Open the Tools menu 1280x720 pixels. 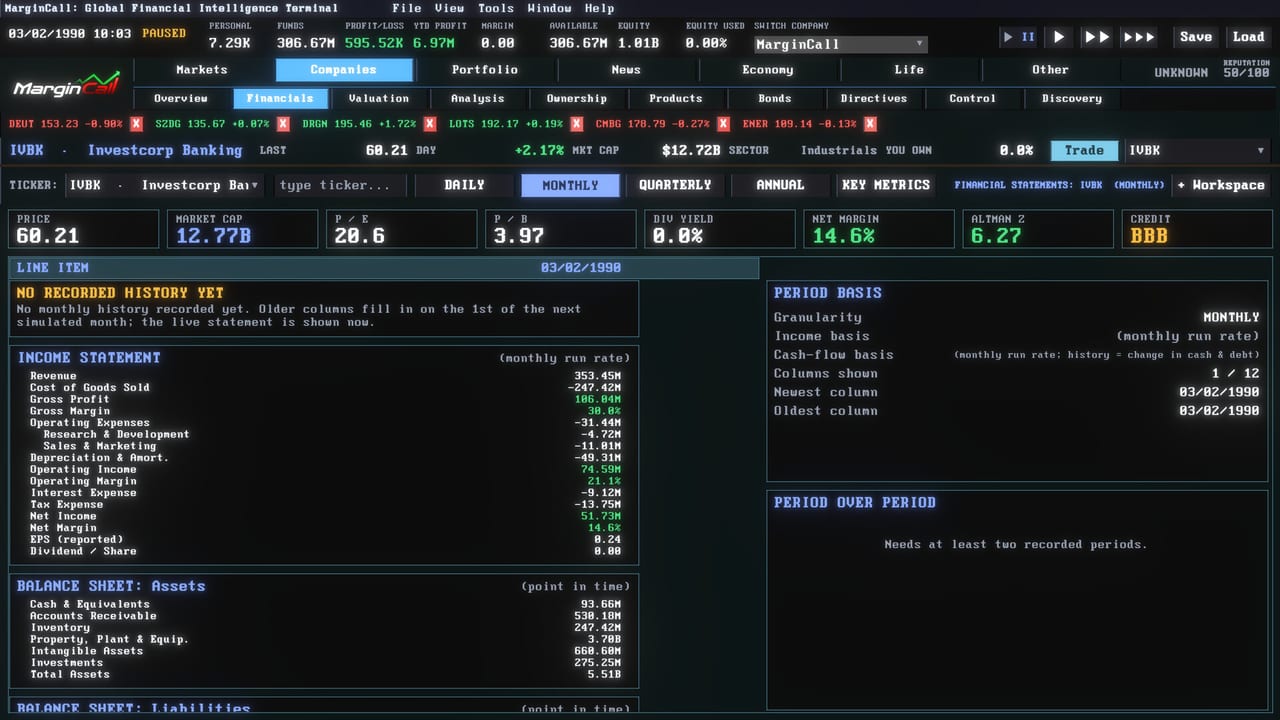click(x=495, y=8)
